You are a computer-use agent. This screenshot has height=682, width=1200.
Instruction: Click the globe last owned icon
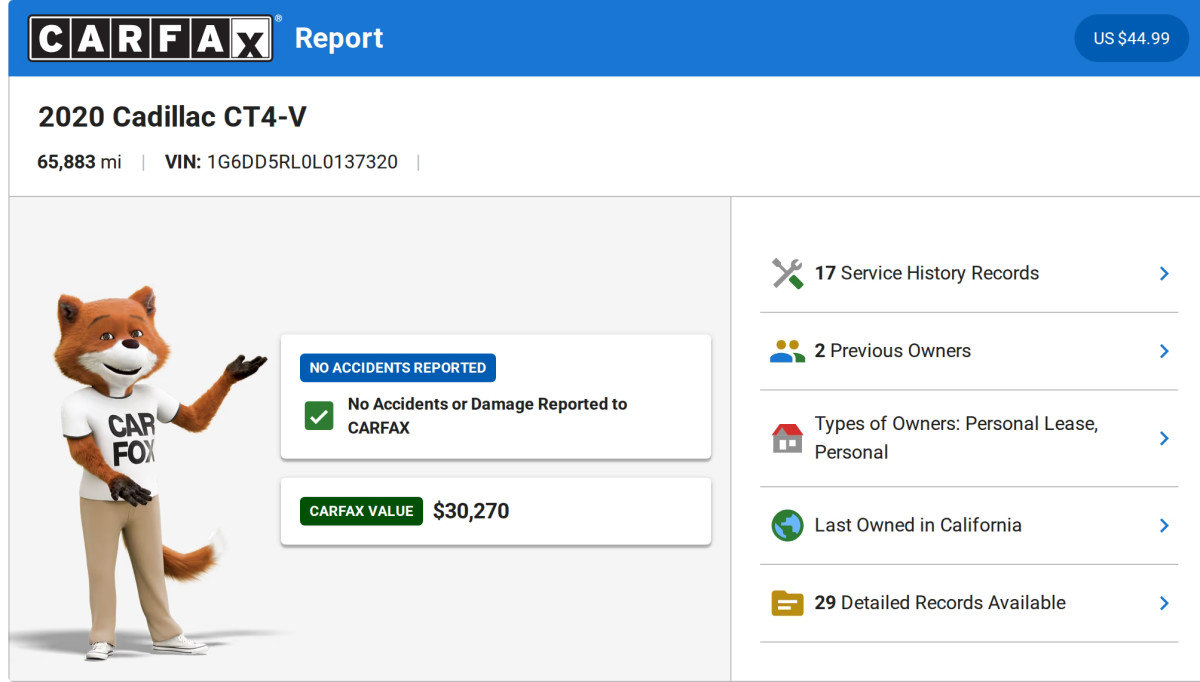pyautogui.click(x=788, y=525)
